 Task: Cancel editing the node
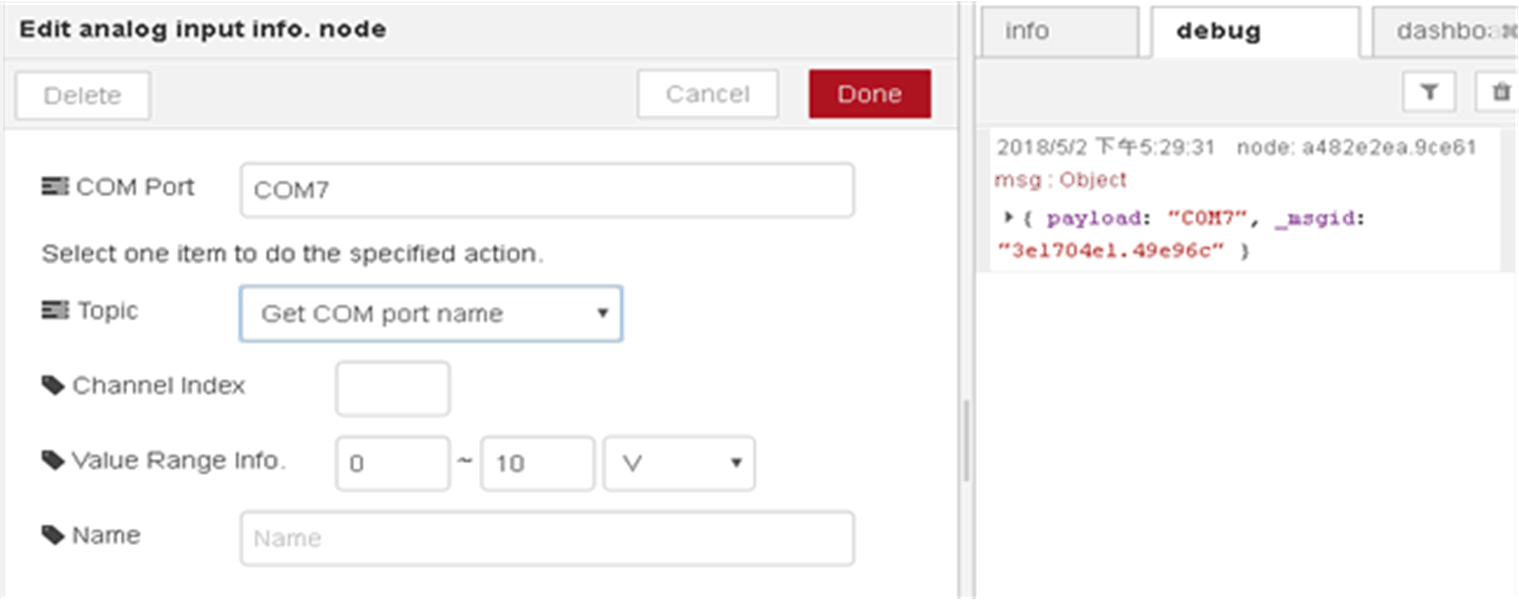(x=707, y=94)
